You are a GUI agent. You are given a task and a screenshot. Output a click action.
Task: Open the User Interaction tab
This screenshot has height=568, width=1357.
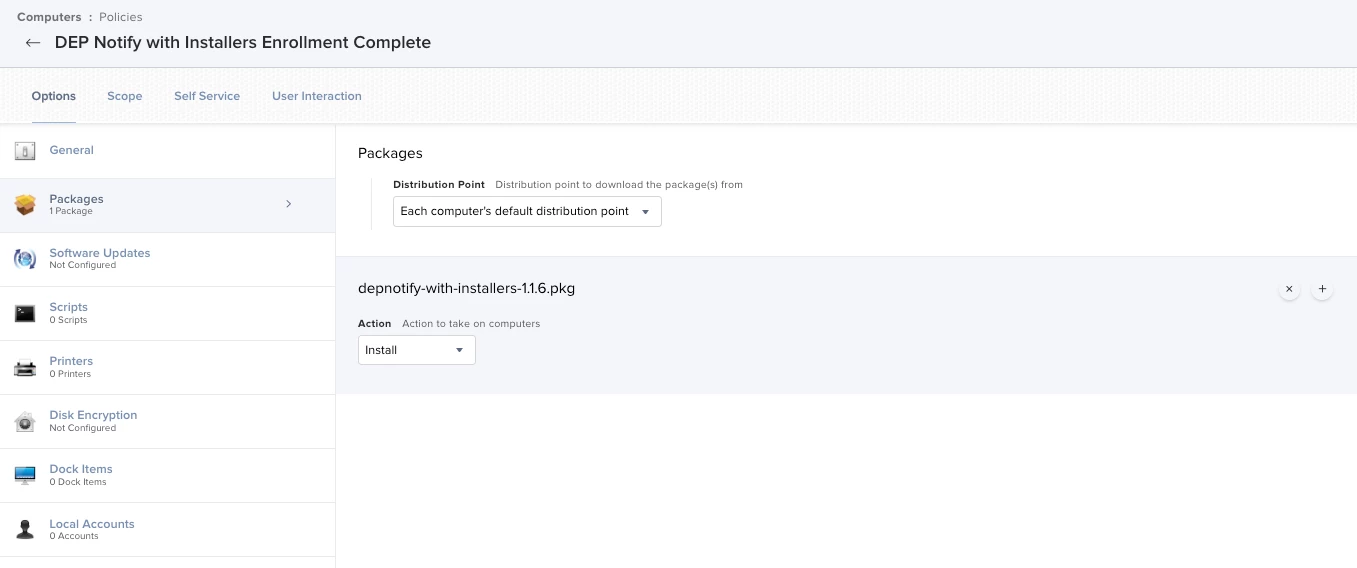(x=317, y=96)
